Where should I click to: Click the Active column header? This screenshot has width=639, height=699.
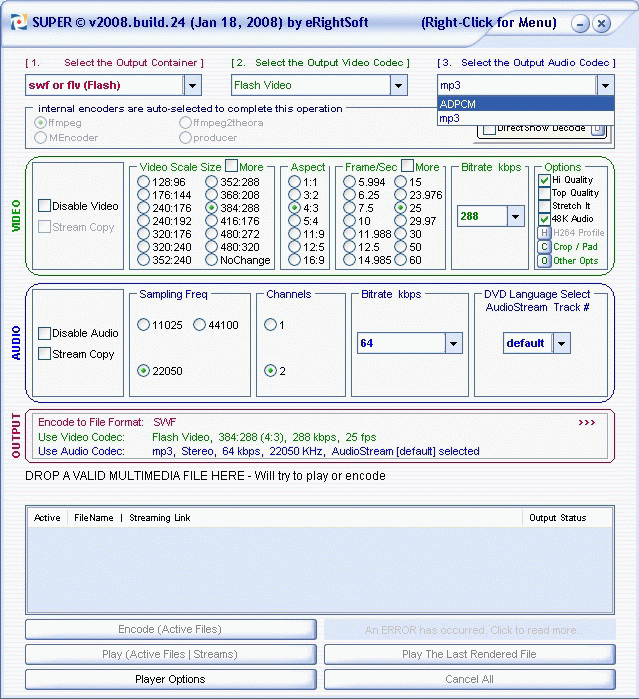tap(47, 518)
